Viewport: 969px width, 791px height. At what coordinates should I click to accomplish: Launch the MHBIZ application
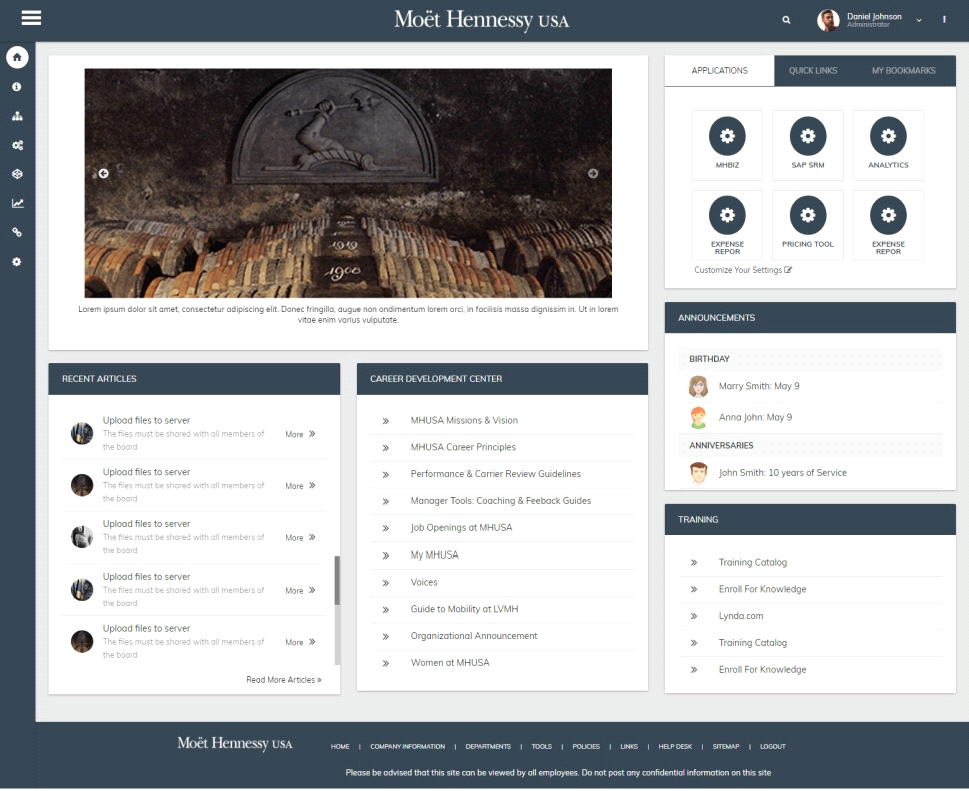(727, 145)
